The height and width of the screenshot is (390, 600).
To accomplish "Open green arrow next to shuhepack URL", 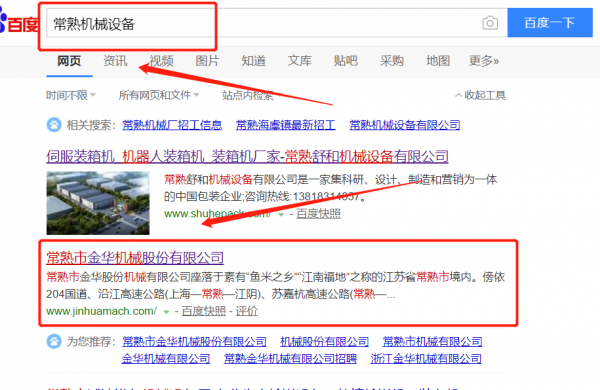I will (281, 214).
